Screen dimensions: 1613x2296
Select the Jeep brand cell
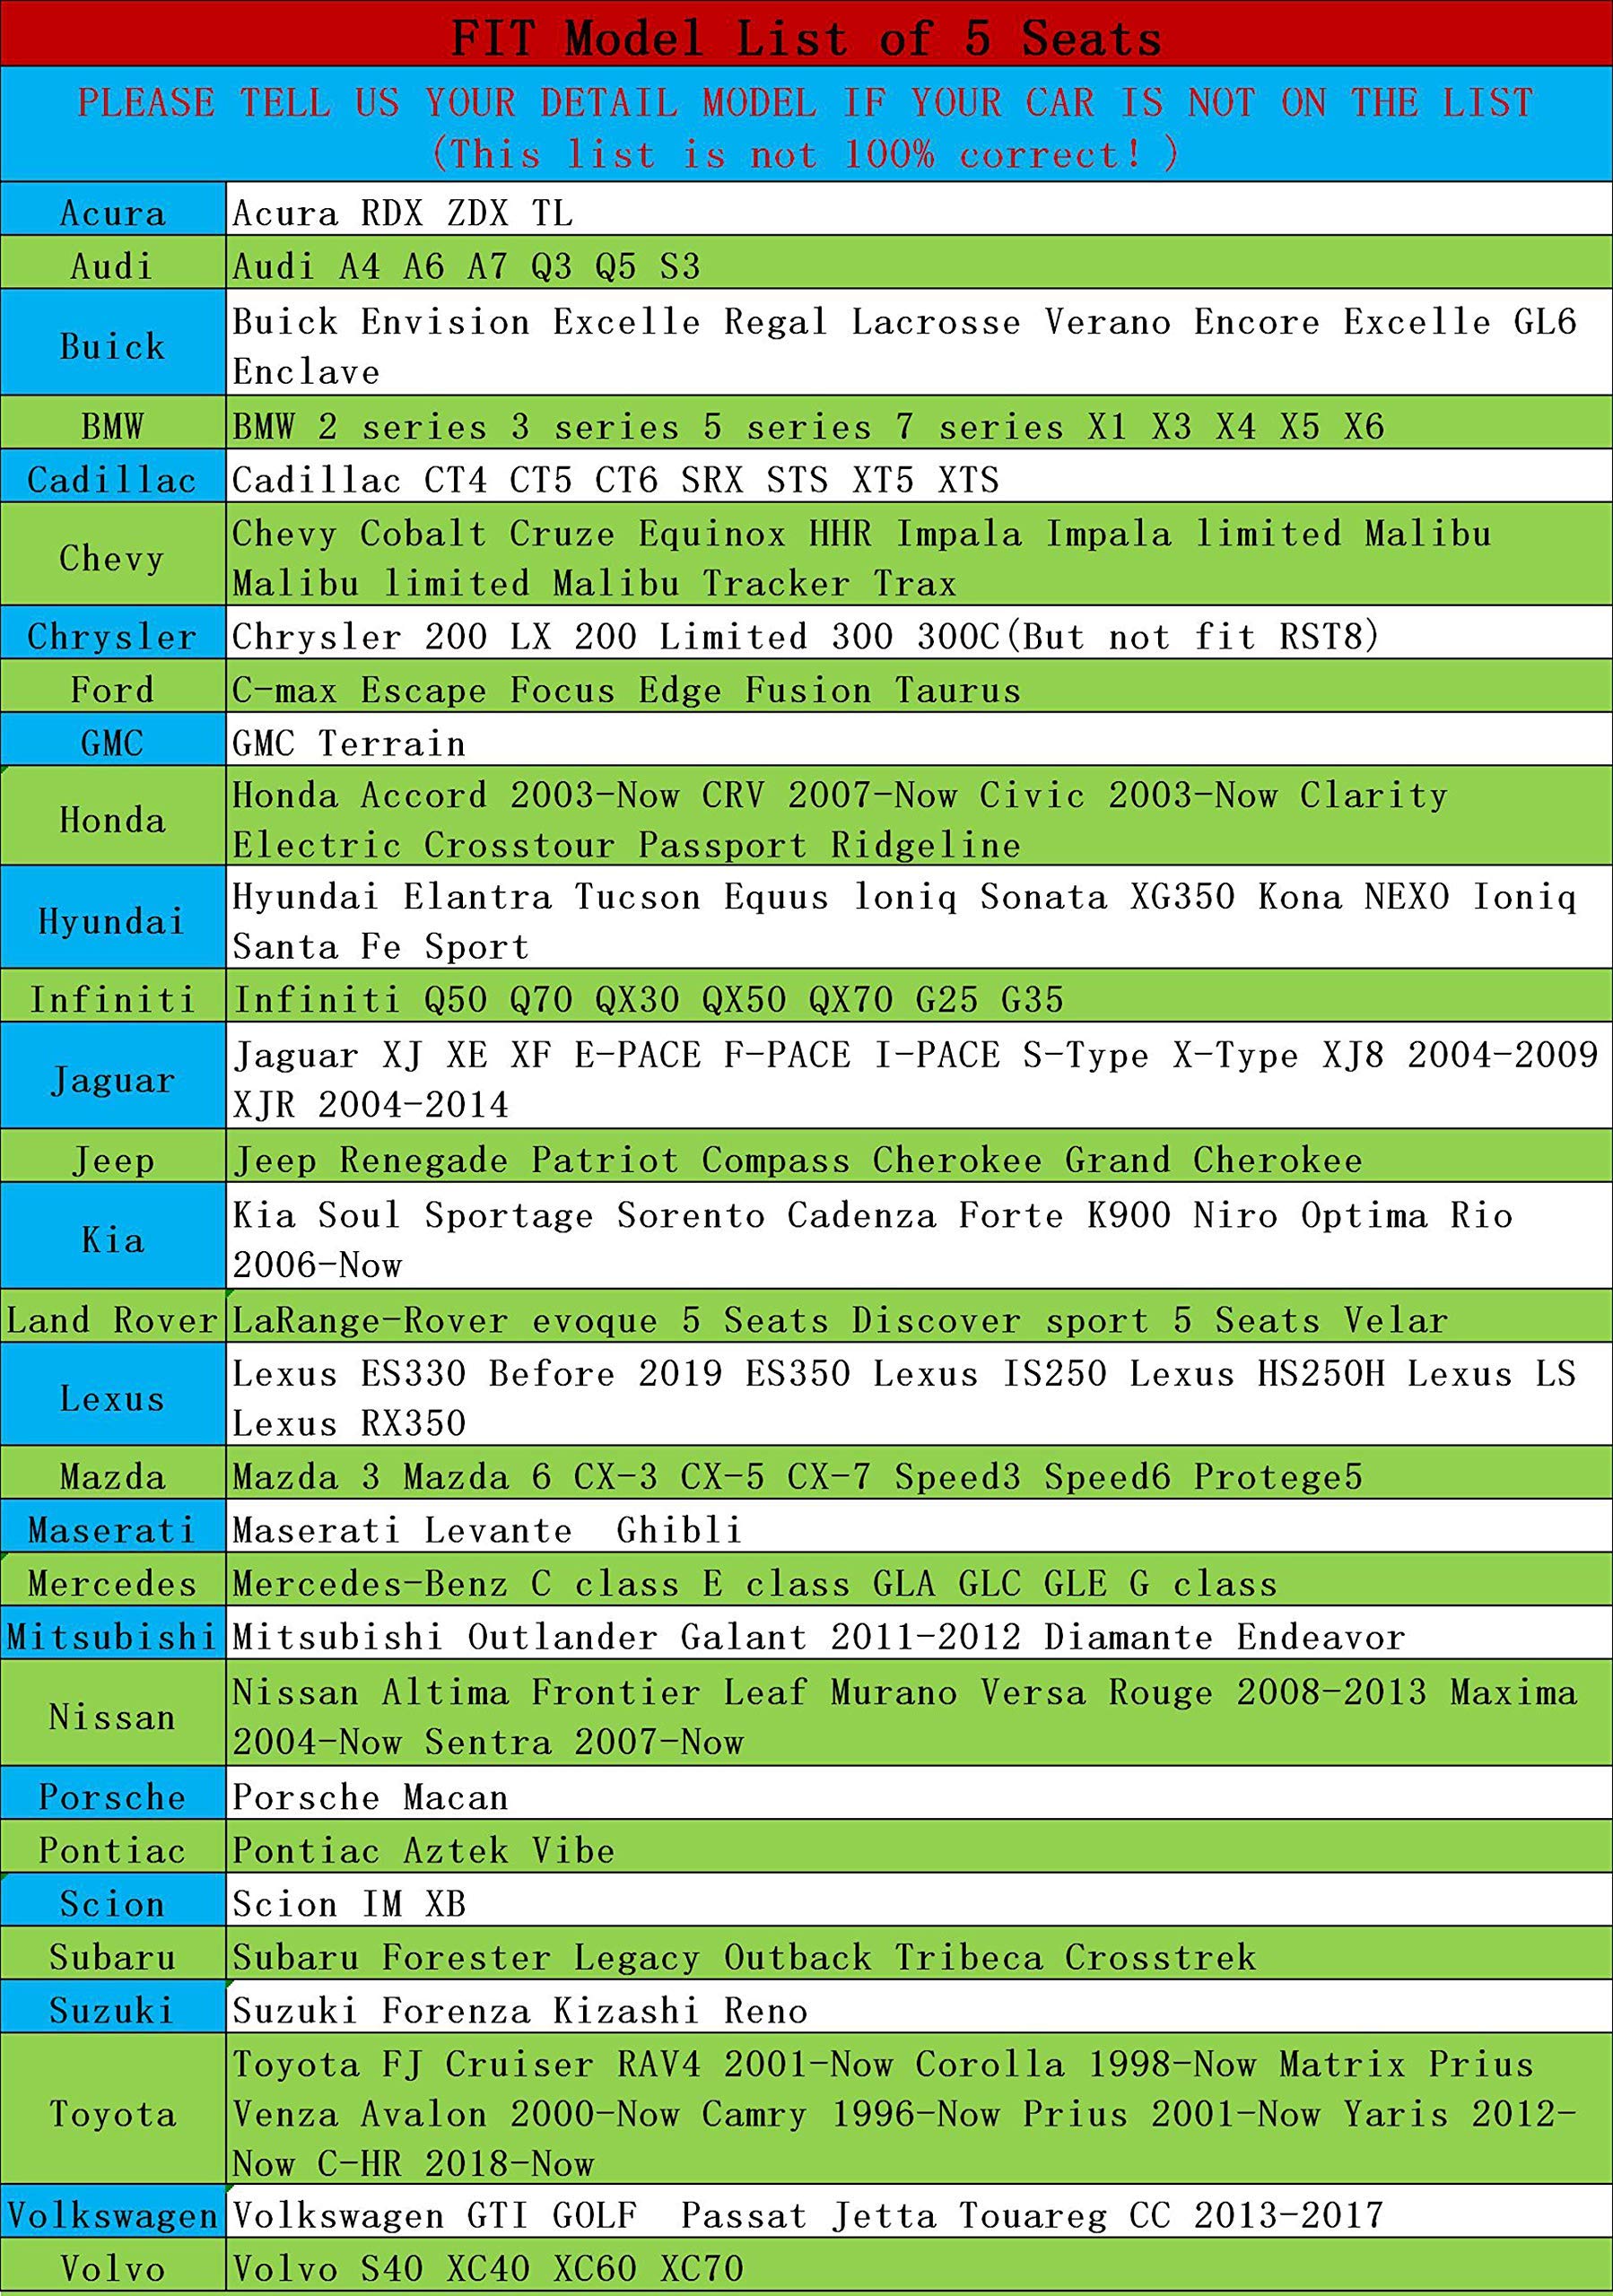113,1157
